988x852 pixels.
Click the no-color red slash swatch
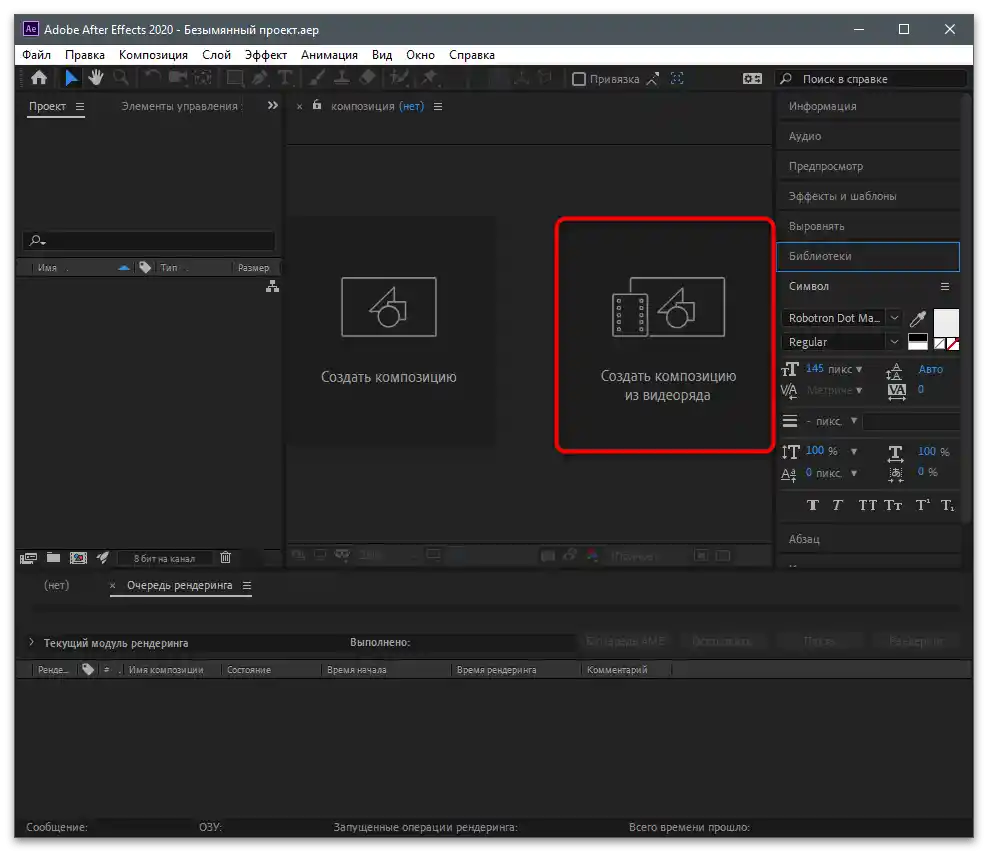tap(952, 343)
